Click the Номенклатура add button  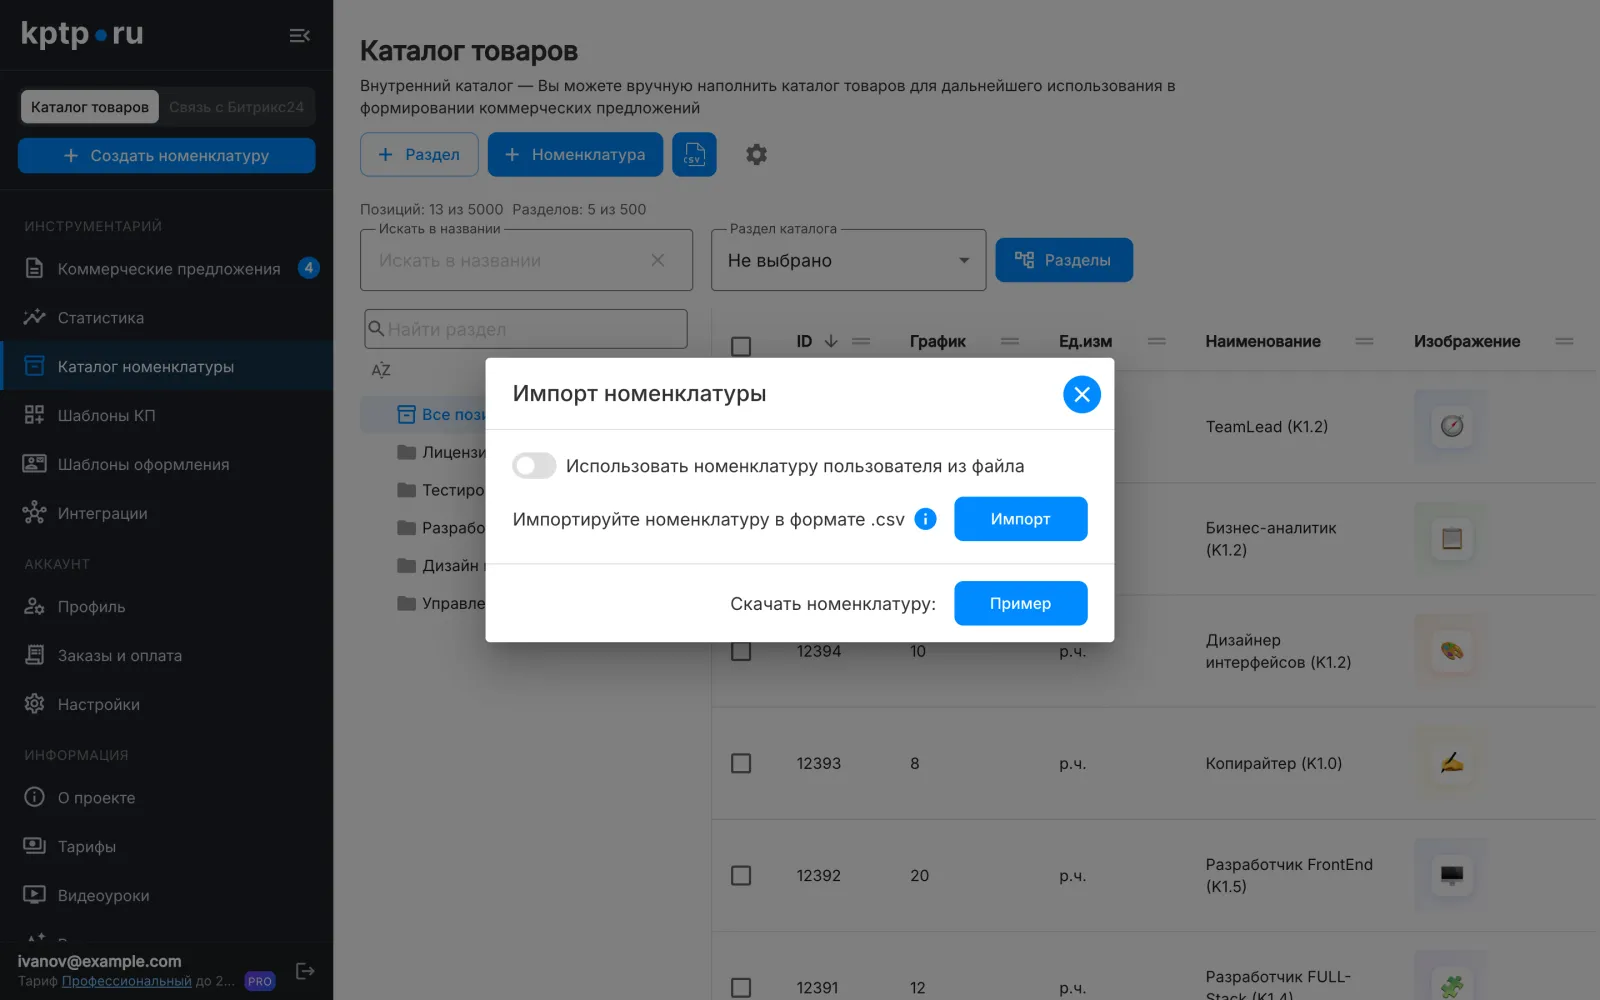point(575,155)
